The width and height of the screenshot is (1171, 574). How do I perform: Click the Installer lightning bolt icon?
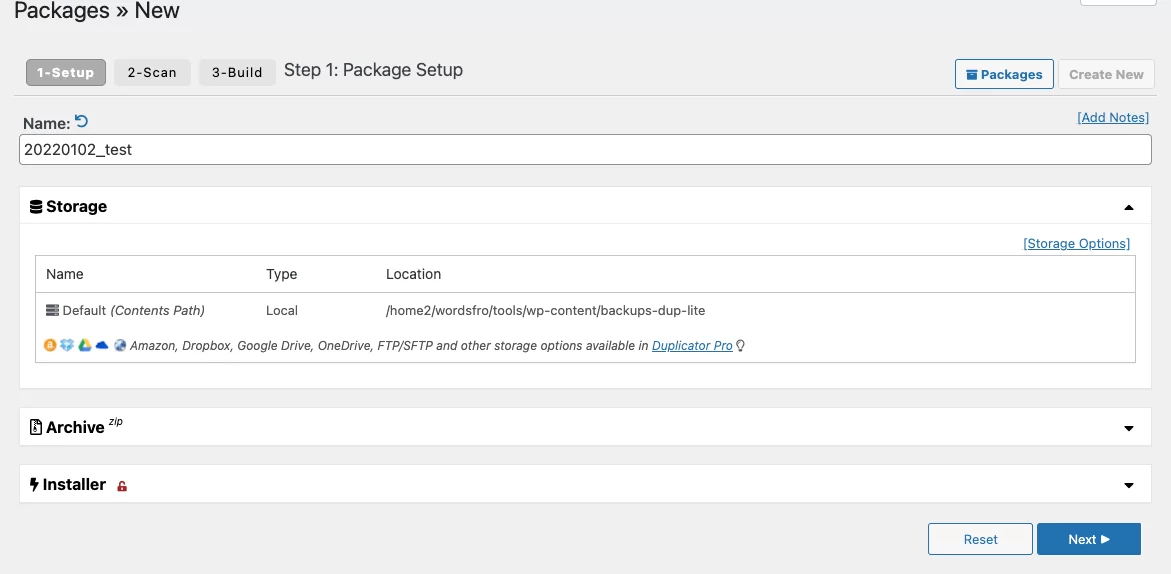34,484
